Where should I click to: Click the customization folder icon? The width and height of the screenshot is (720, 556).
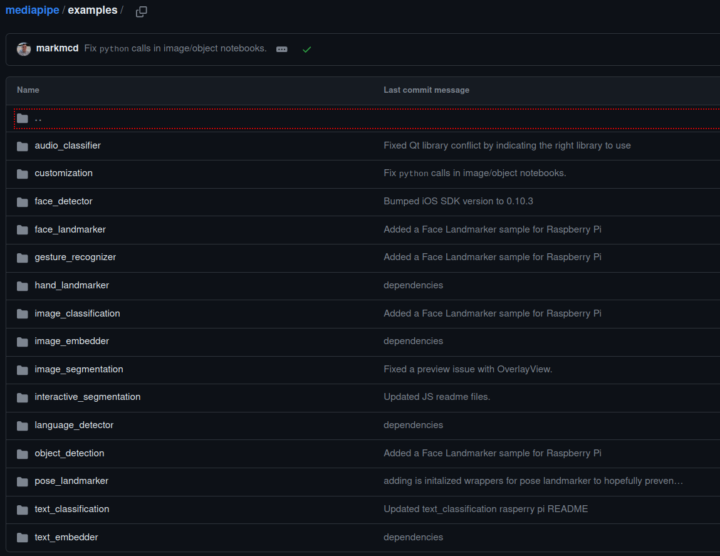pos(22,174)
